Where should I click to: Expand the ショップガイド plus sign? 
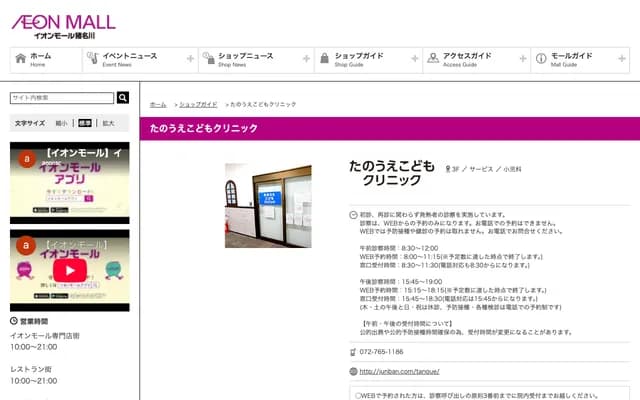[415, 59]
